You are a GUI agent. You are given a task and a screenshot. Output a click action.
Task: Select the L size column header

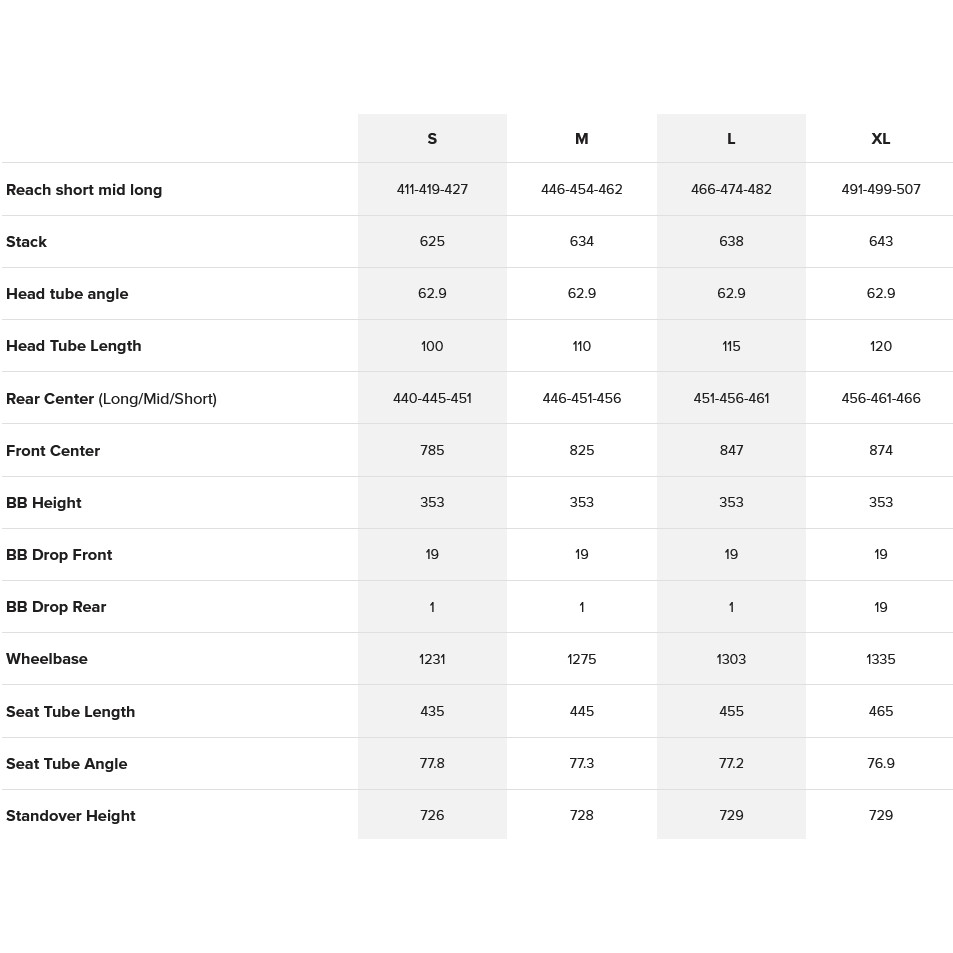click(731, 139)
